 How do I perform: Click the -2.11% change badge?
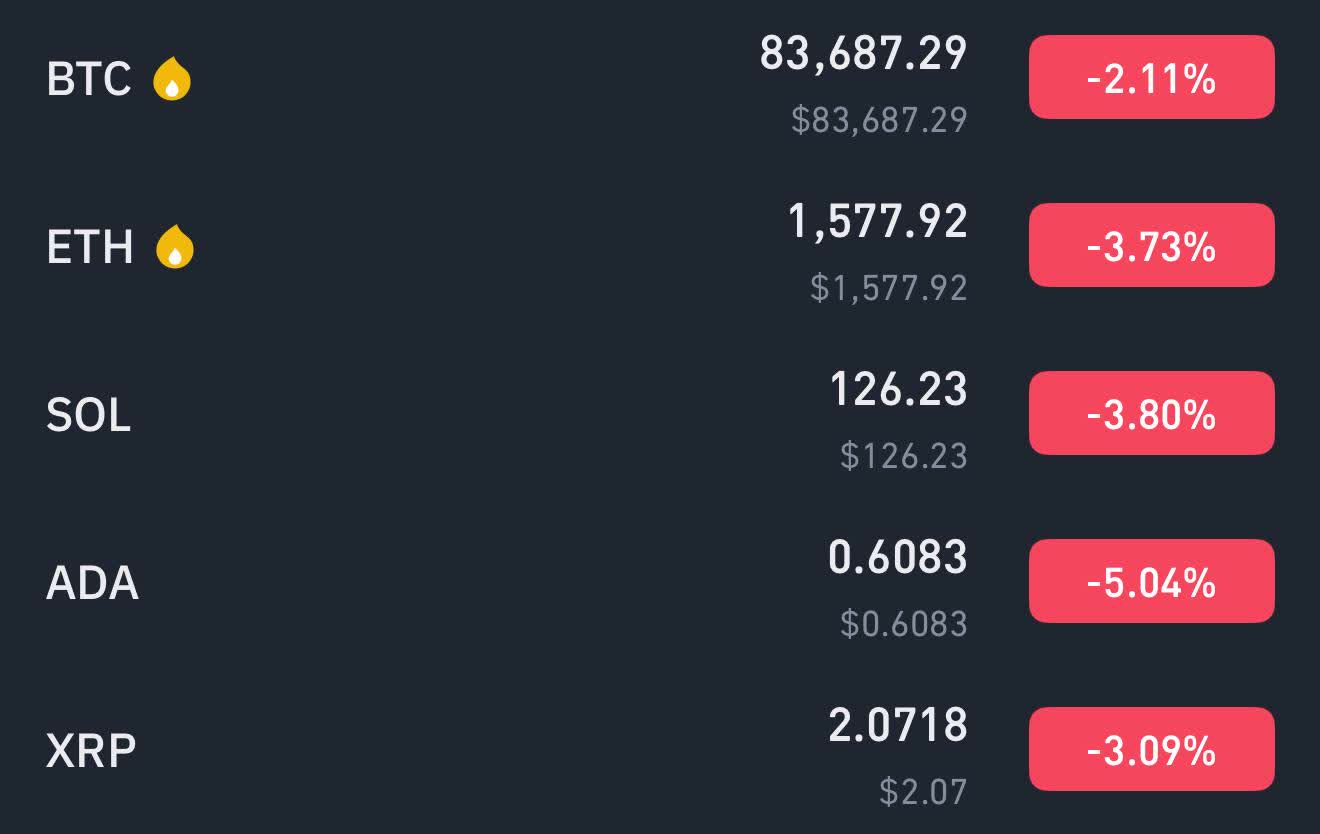(x=1151, y=78)
